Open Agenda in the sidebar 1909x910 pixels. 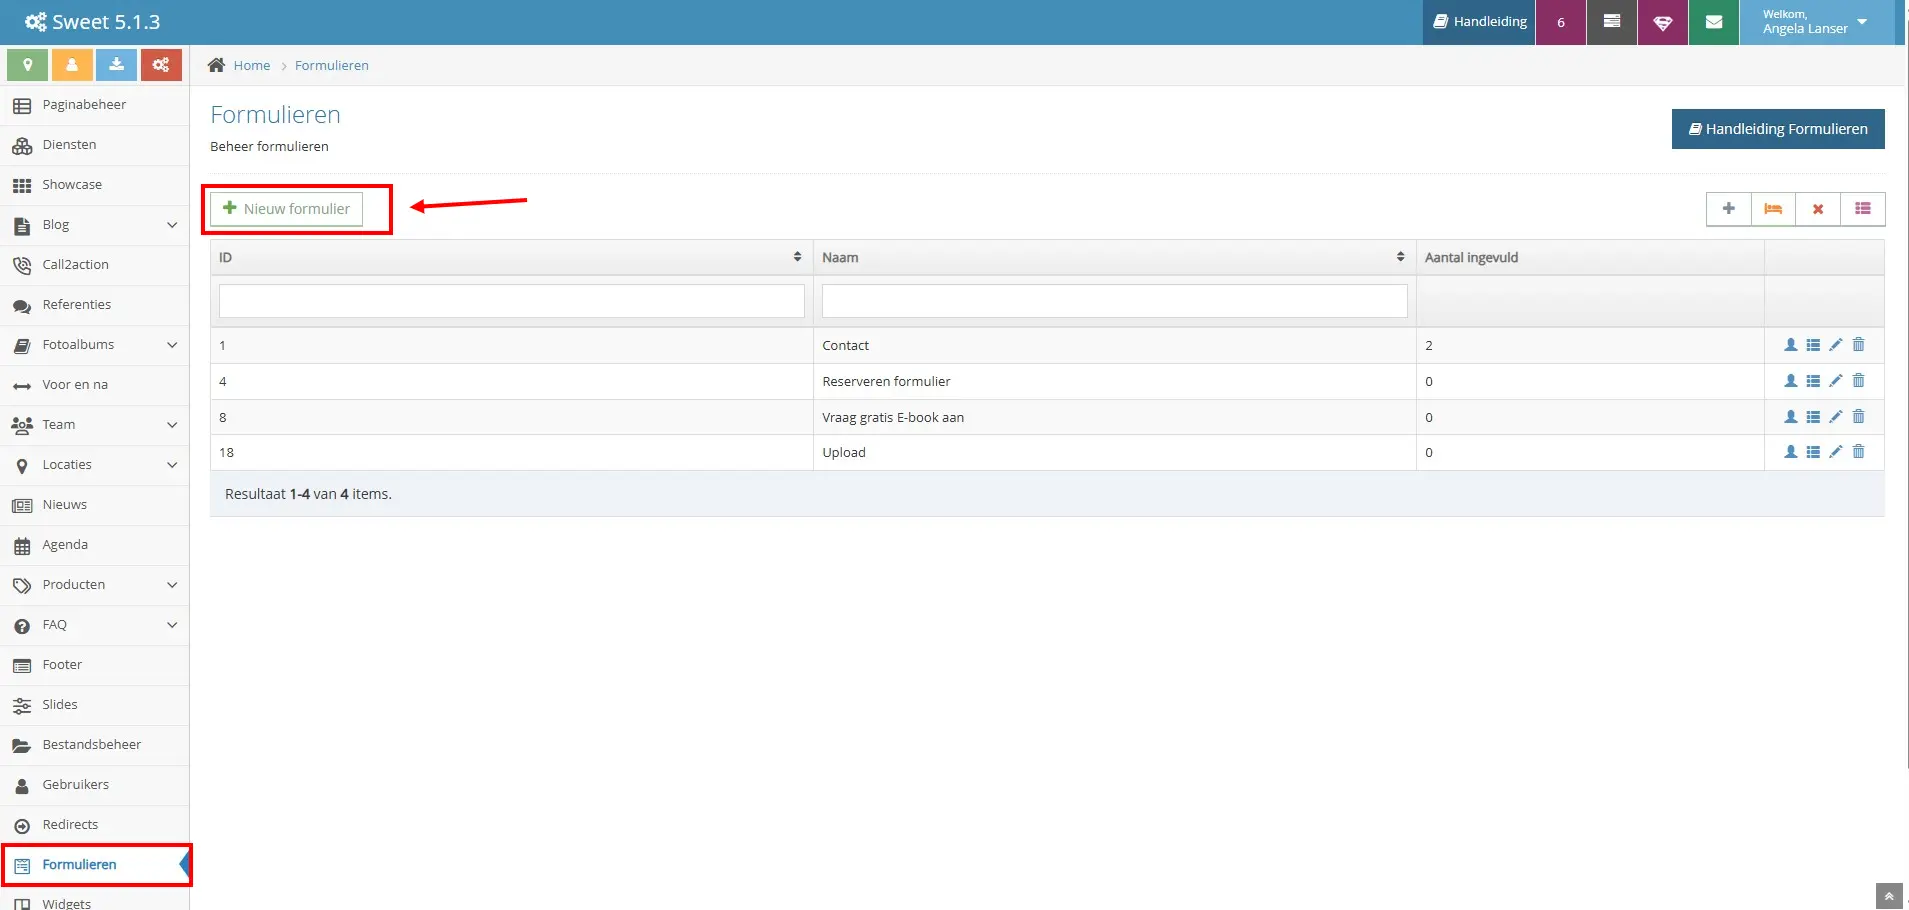tap(94, 545)
